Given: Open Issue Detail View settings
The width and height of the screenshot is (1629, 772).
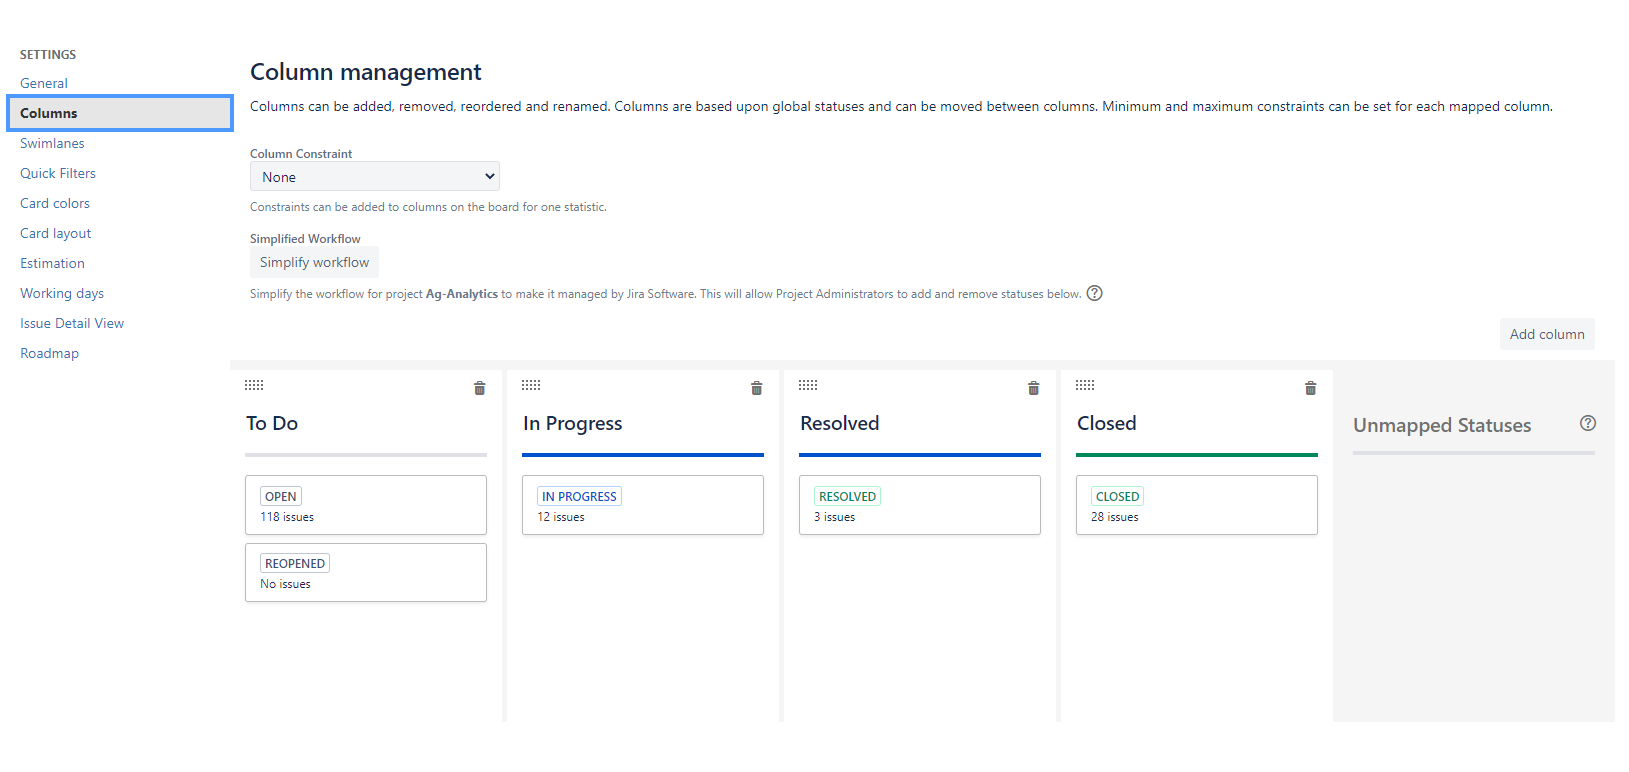Looking at the screenshot, I should click(x=72, y=323).
